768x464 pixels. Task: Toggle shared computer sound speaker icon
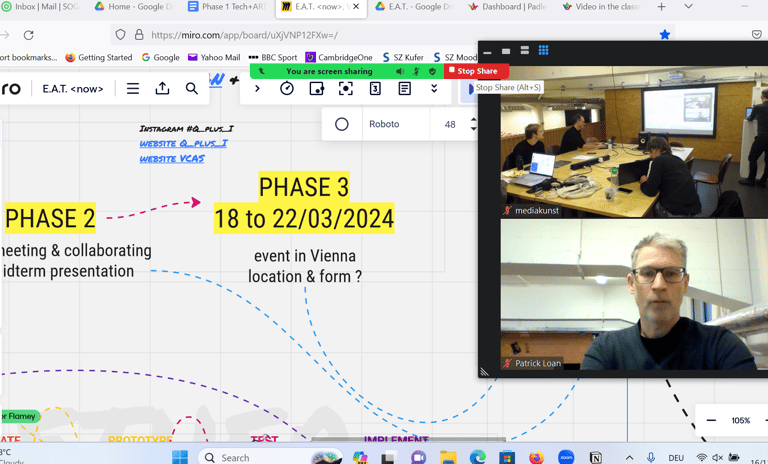tap(401, 71)
